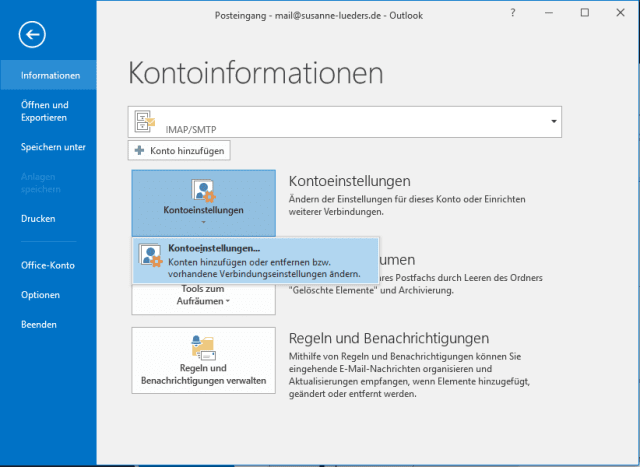Expand the Tools zum Aufräumen dropdown
This screenshot has width=640, height=467.
pyautogui.click(x=228, y=301)
